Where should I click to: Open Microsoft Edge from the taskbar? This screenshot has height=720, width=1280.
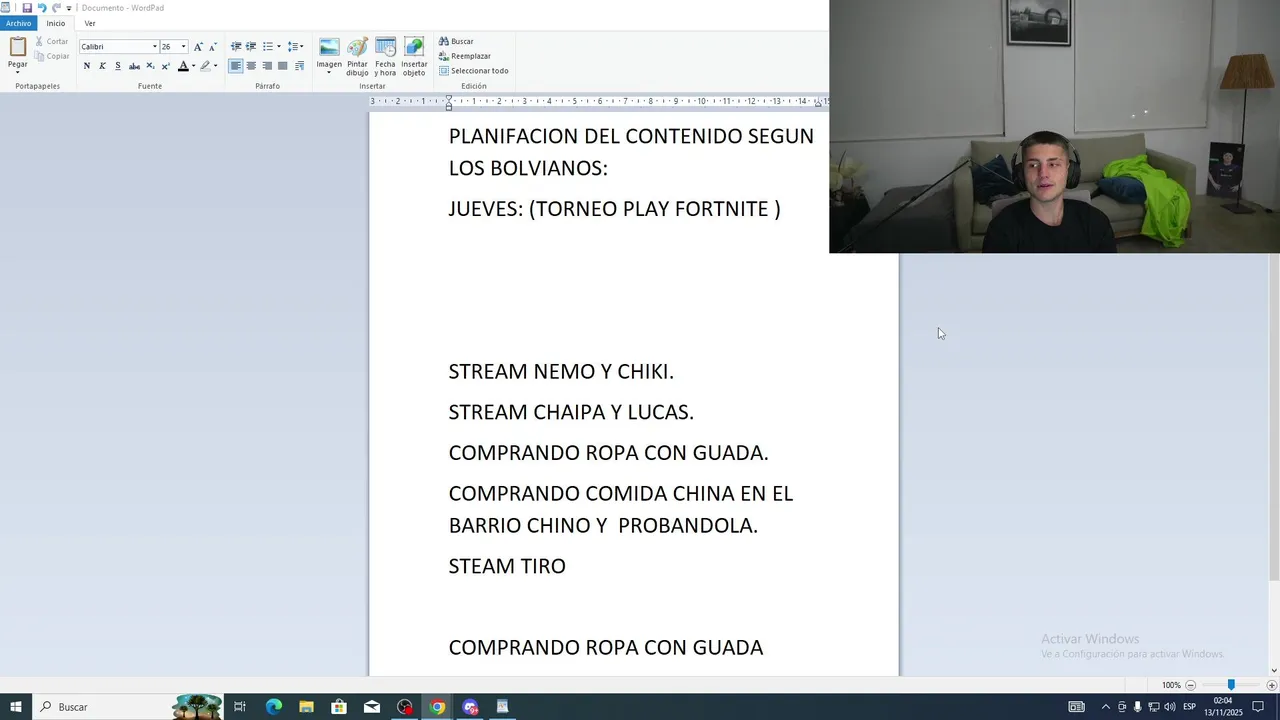point(273,707)
